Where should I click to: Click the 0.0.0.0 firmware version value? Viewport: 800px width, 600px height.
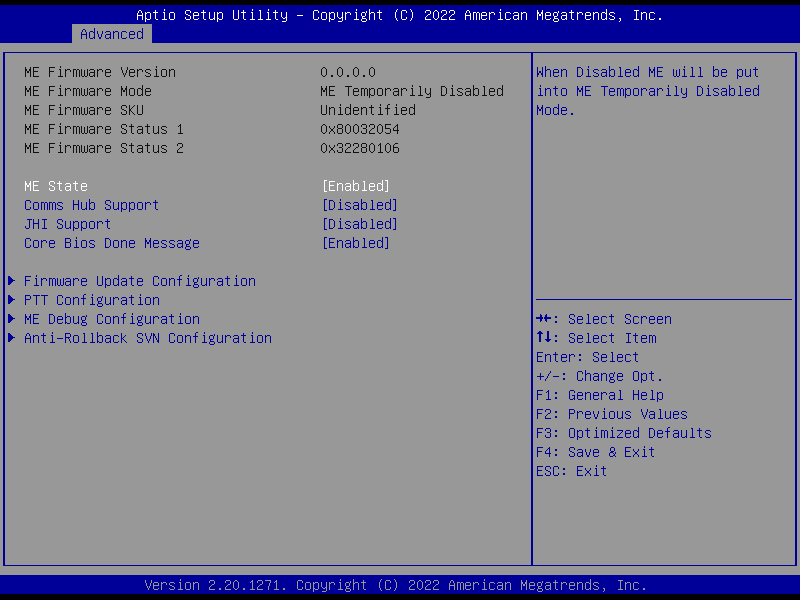coord(348,72)
